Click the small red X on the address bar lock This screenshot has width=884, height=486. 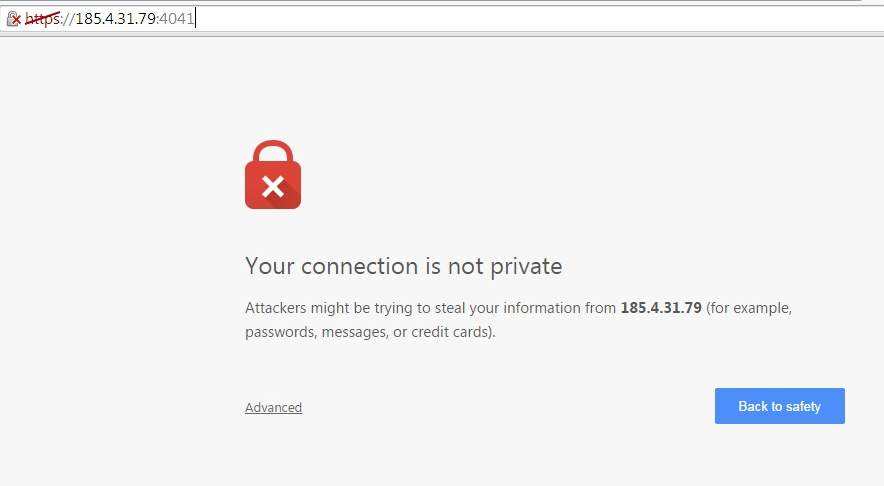[x=16, y=20]
